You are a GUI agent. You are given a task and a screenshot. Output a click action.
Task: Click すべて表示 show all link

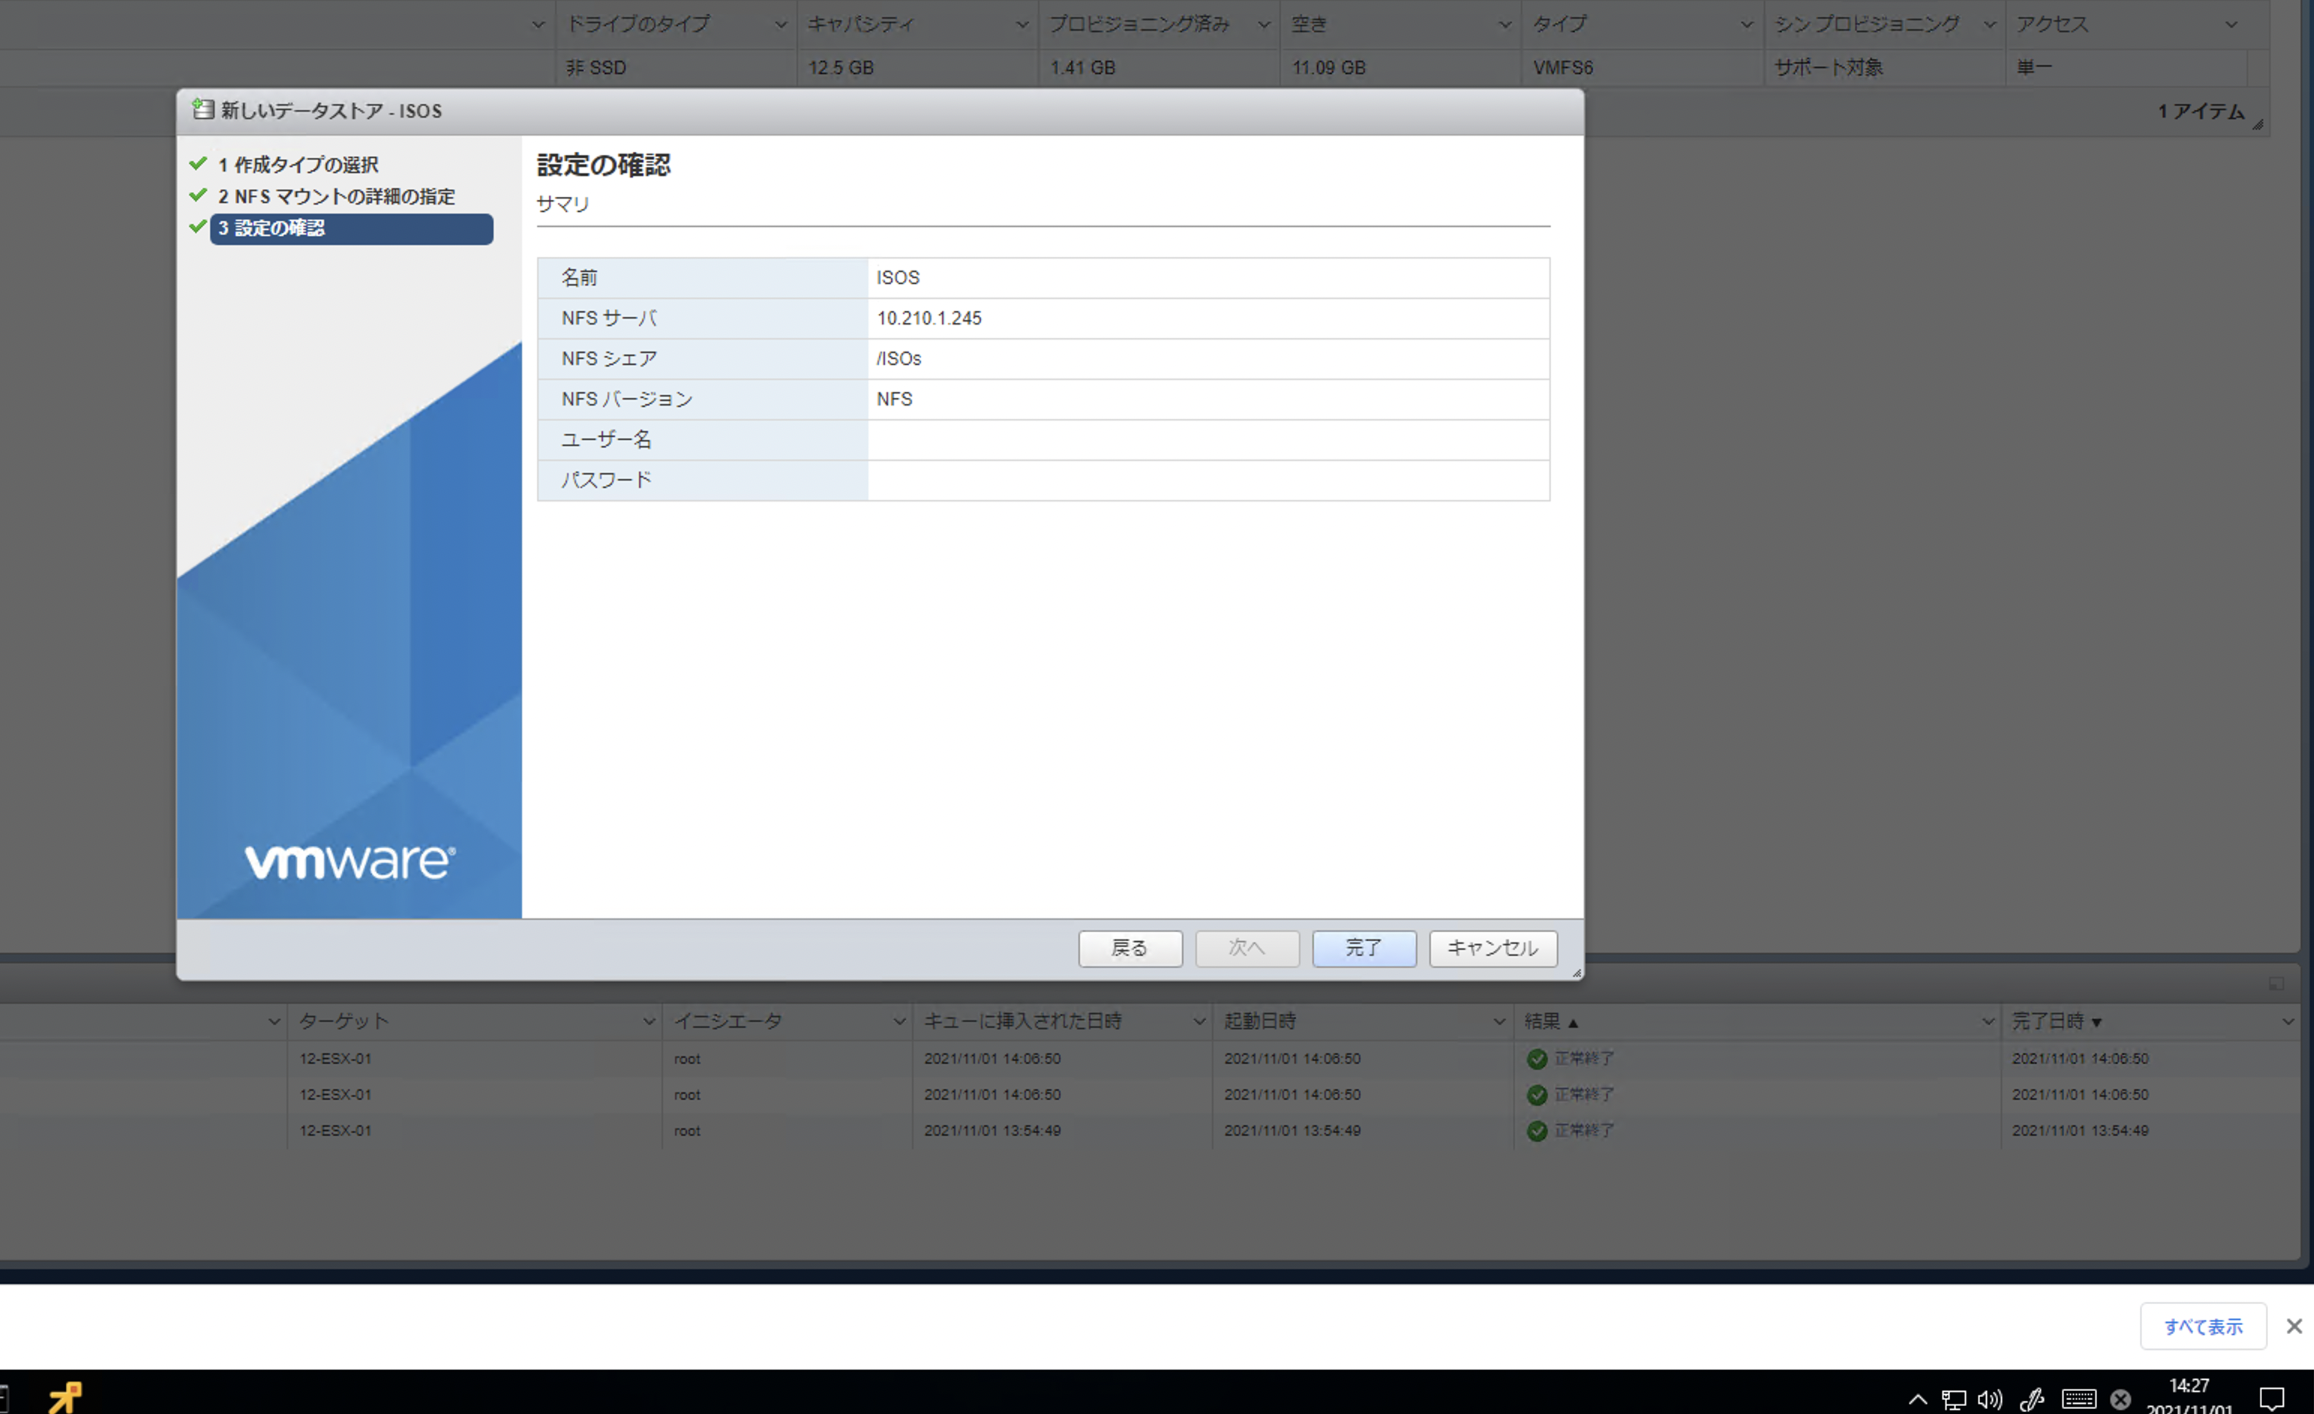click(x=2202, y=1327)
